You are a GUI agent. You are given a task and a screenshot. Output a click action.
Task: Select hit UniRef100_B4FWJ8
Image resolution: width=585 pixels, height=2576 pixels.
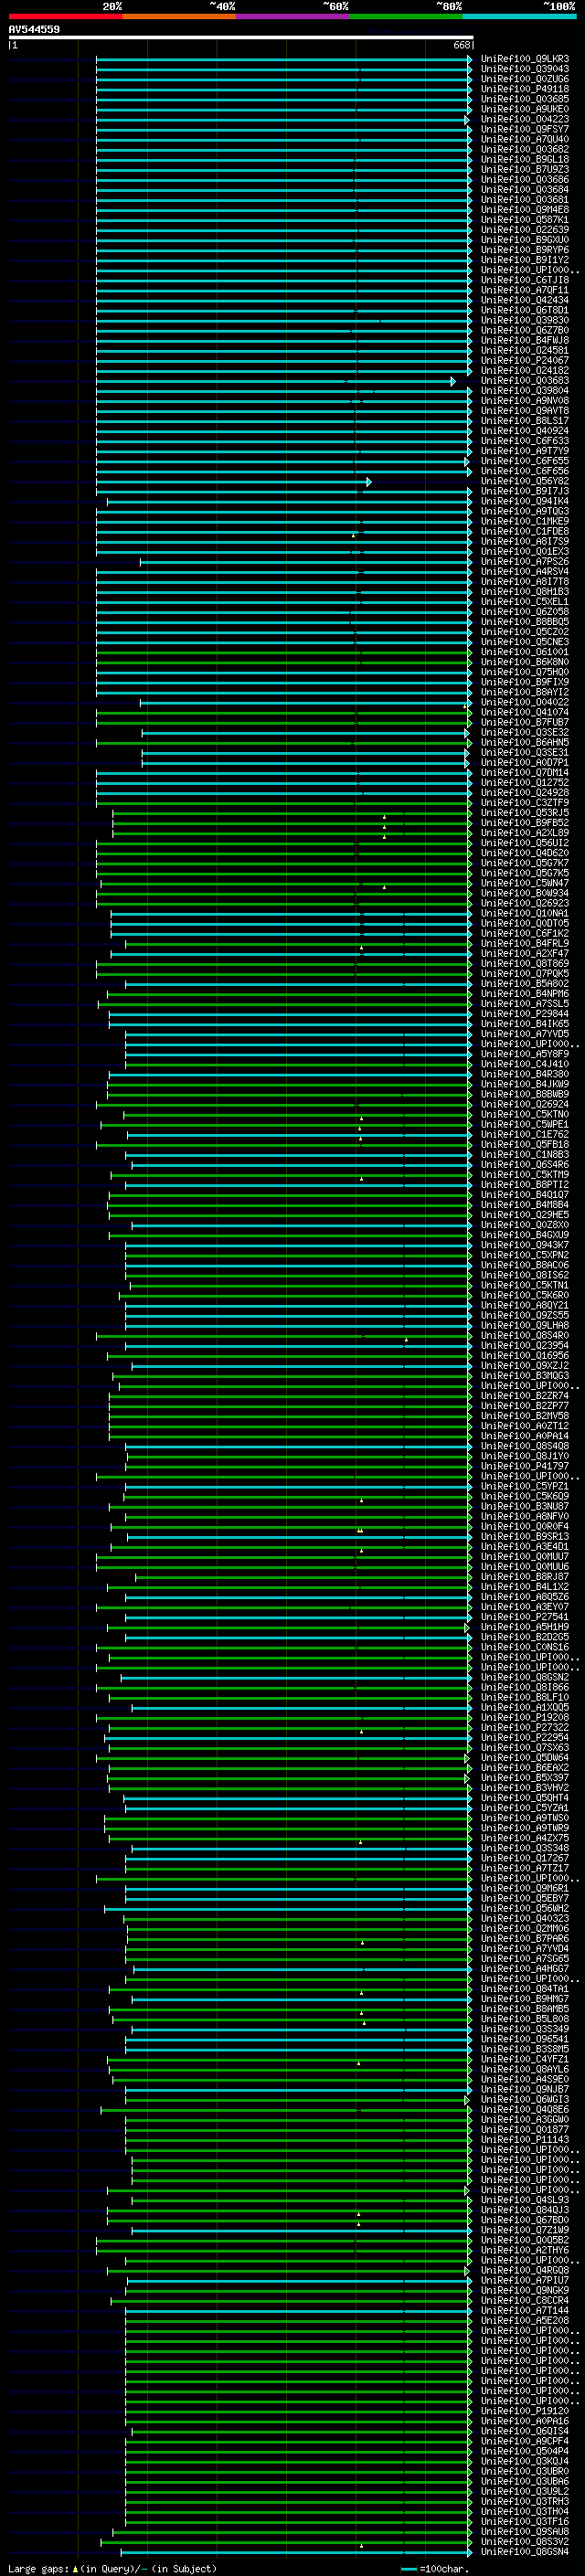(525, 340)
